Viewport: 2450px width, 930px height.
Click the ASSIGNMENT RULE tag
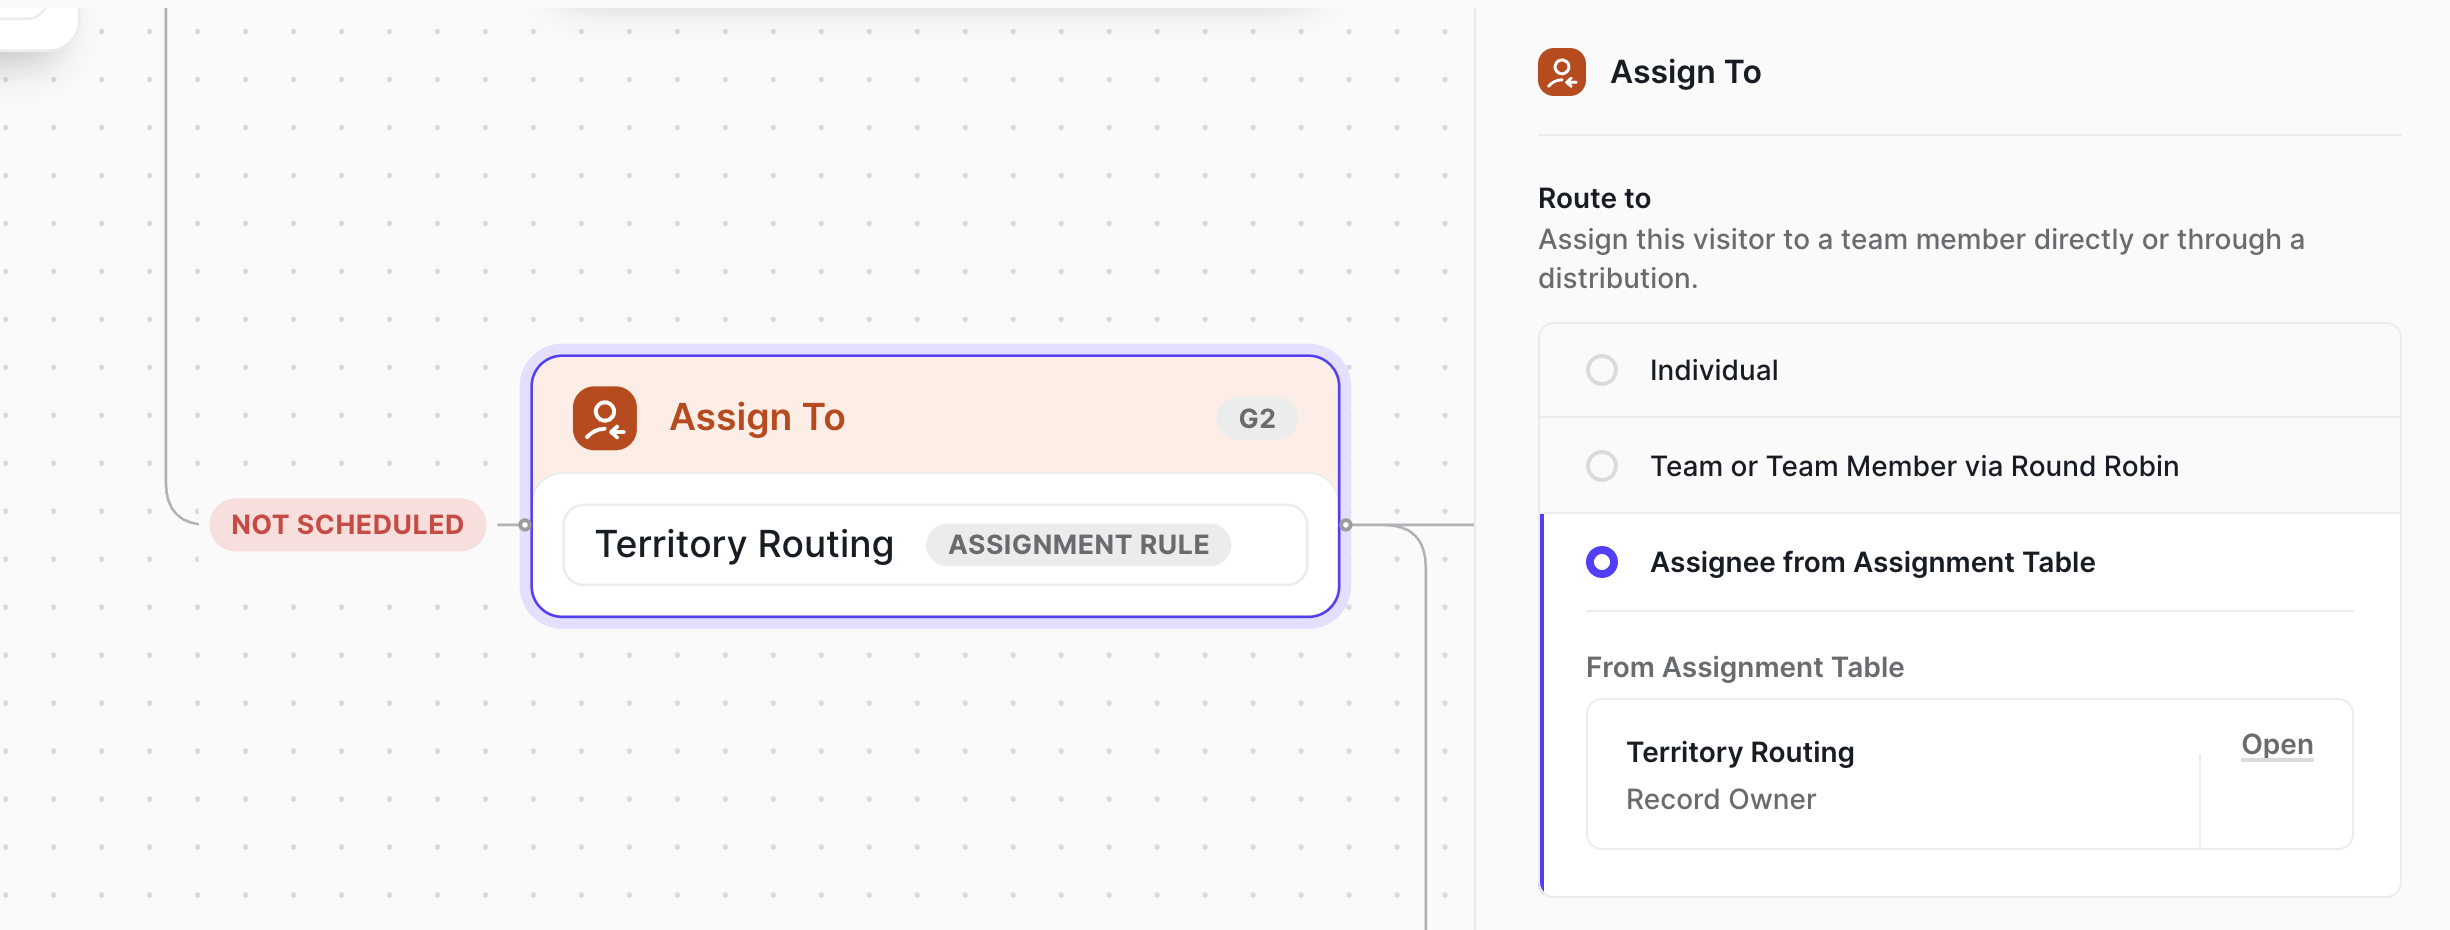pyautogui.click(x=1078, y=545)
